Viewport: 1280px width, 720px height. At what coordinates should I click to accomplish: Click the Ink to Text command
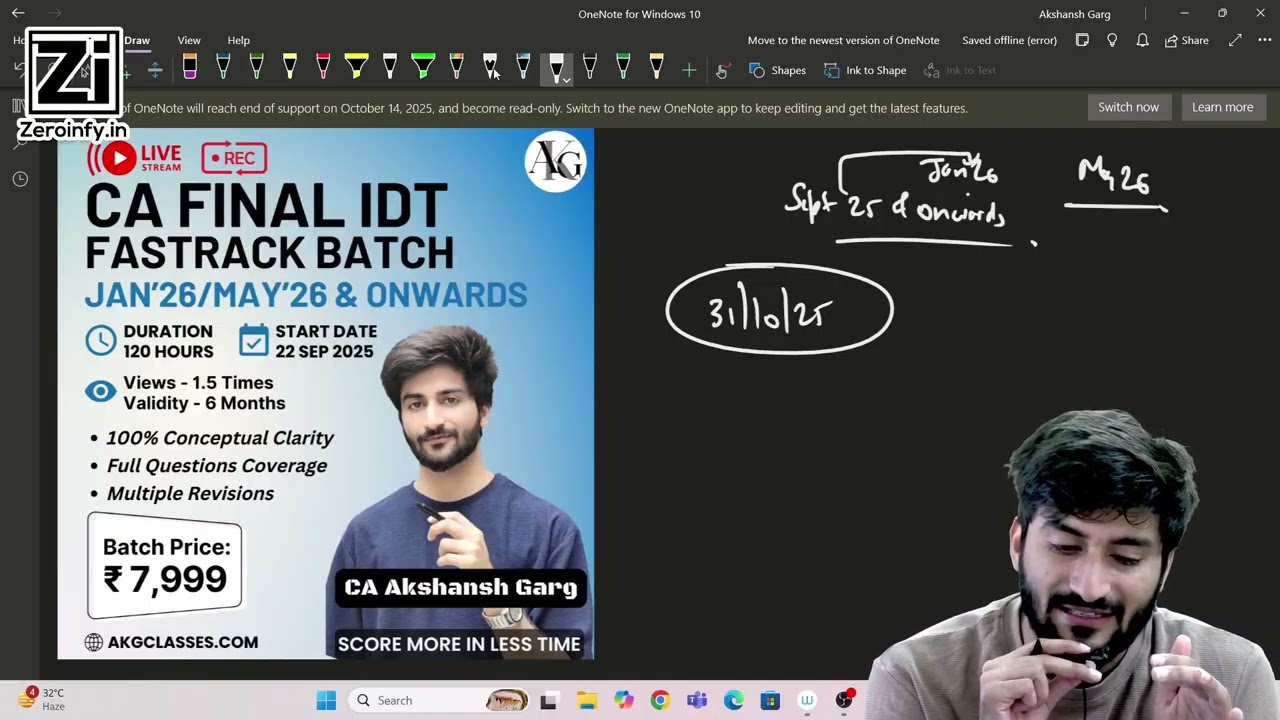click(x=960, y=70)
